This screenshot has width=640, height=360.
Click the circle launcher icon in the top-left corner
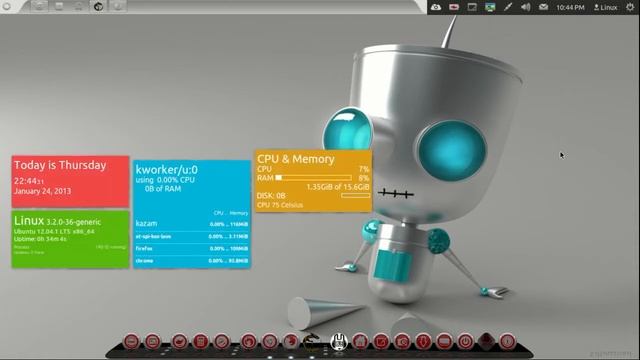pyautogui.click(x=7, y=7)
